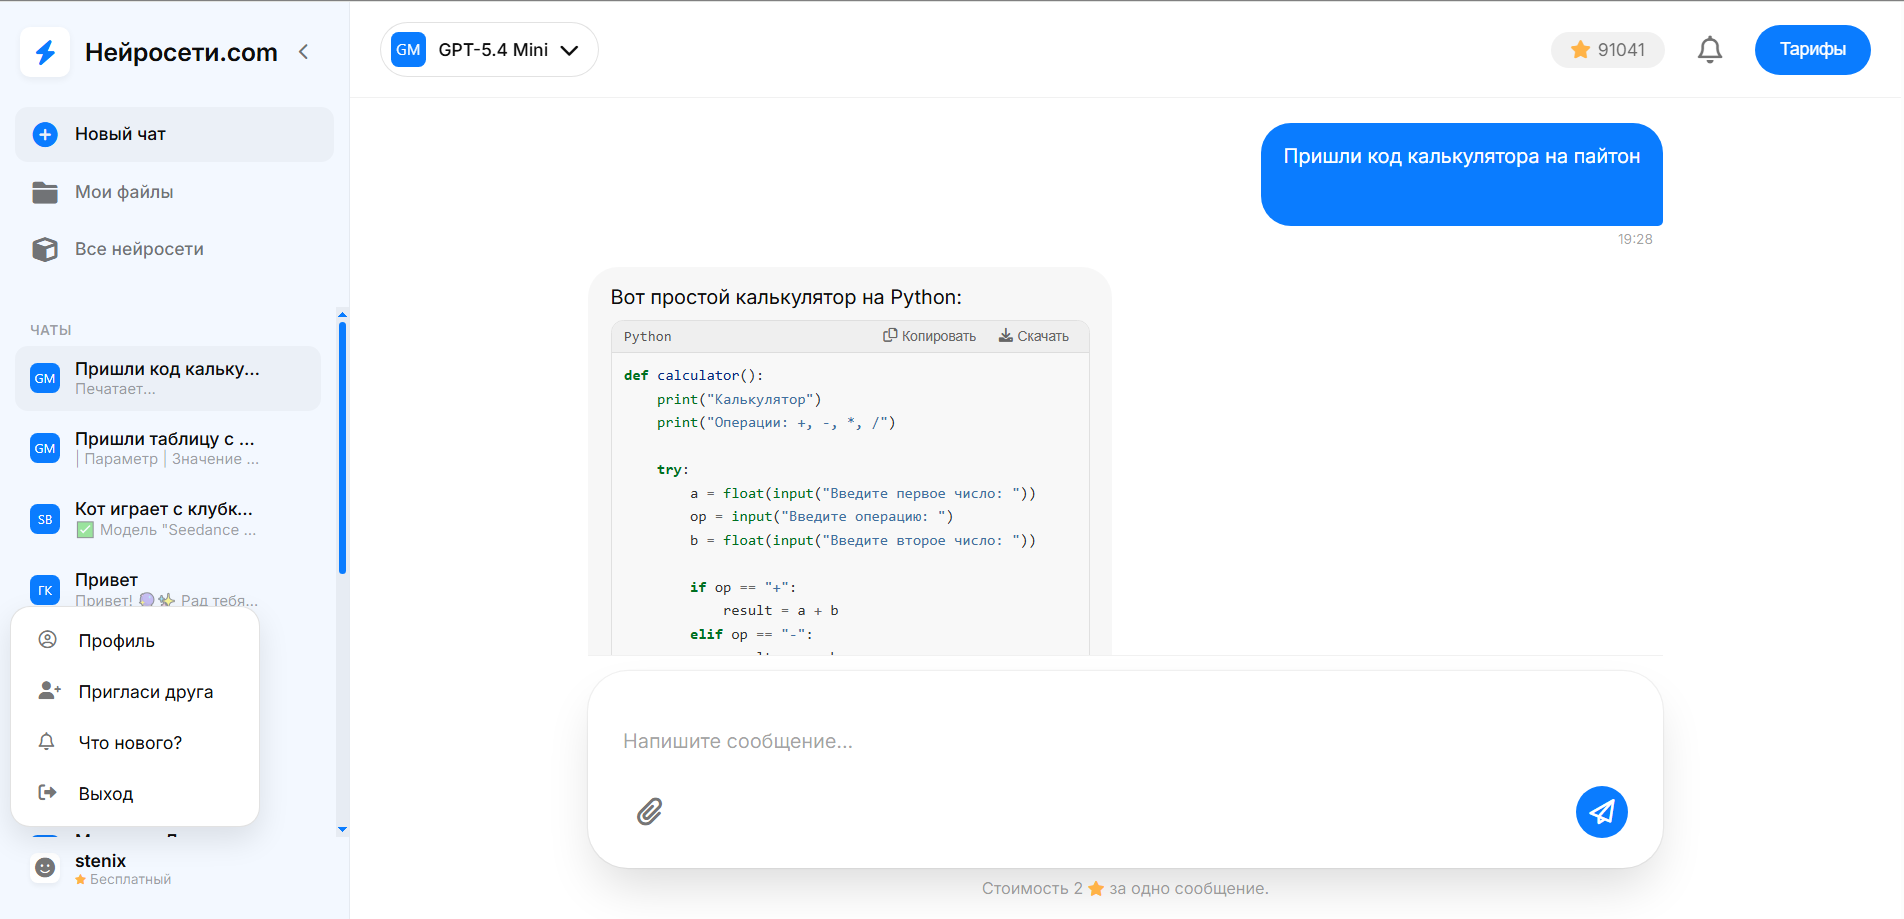Image resolution: width=1904 pixels, height=919 pixels.
Task: Open the Кот играет с клубк... chat
Action: pos(167,519)
